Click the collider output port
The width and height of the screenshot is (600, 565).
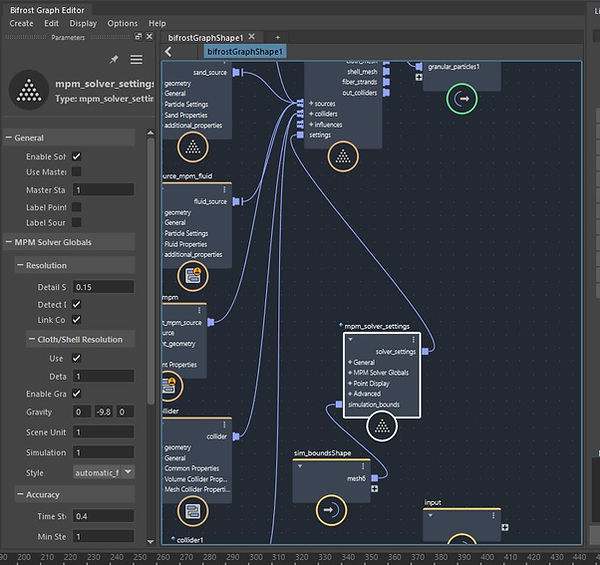[x=236, y=436]
